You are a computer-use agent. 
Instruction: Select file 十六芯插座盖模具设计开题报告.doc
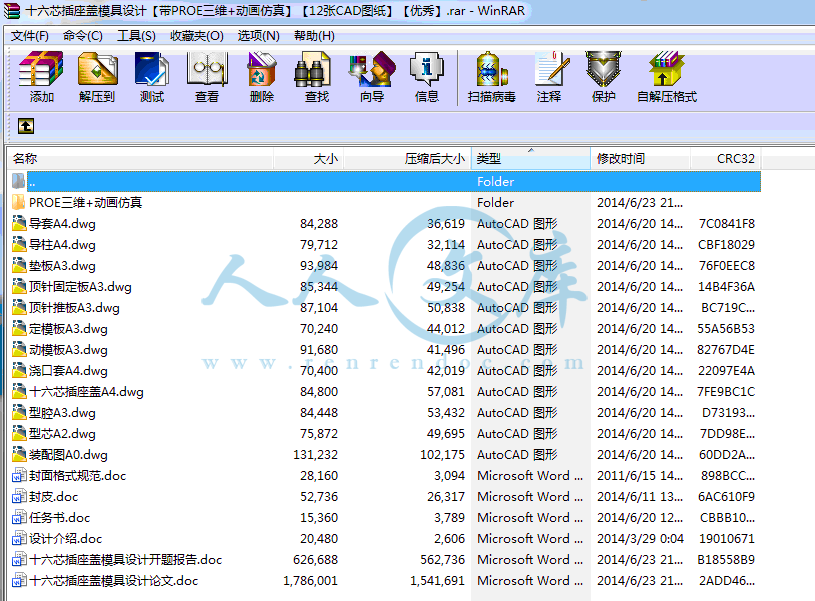pos(125,559)
